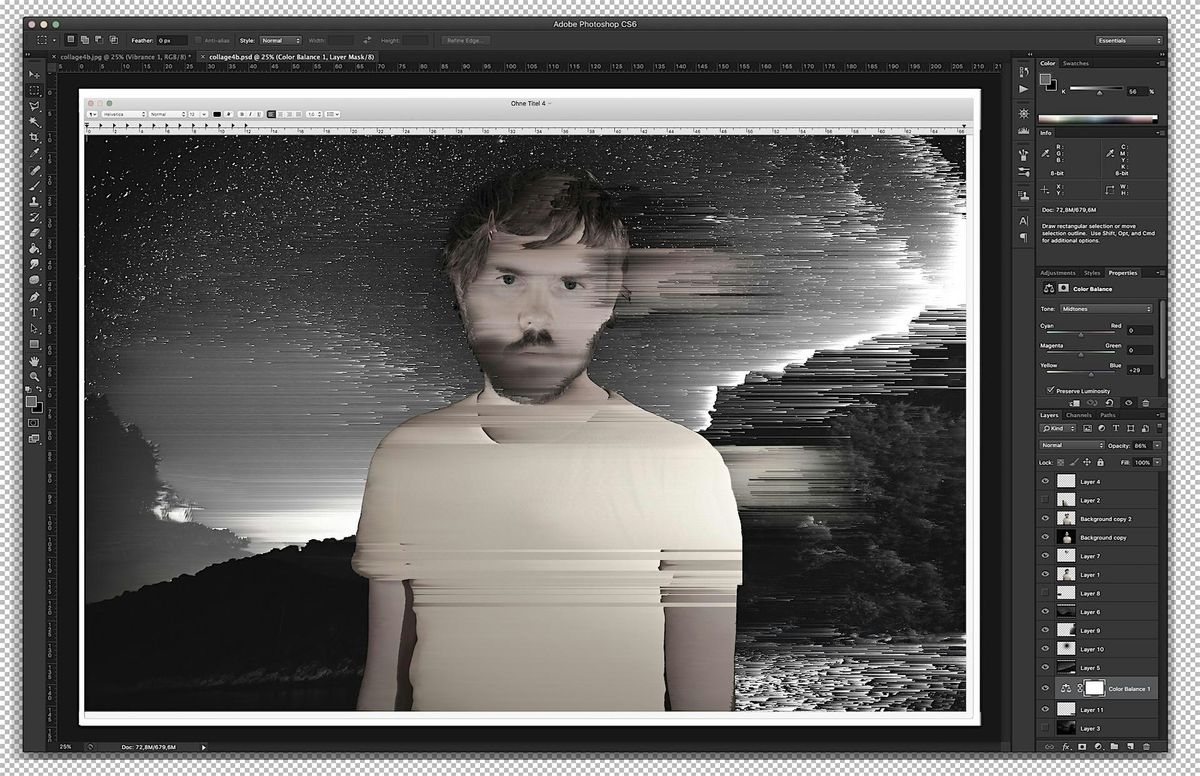Select the Crop tool

[x=34, y=137]
